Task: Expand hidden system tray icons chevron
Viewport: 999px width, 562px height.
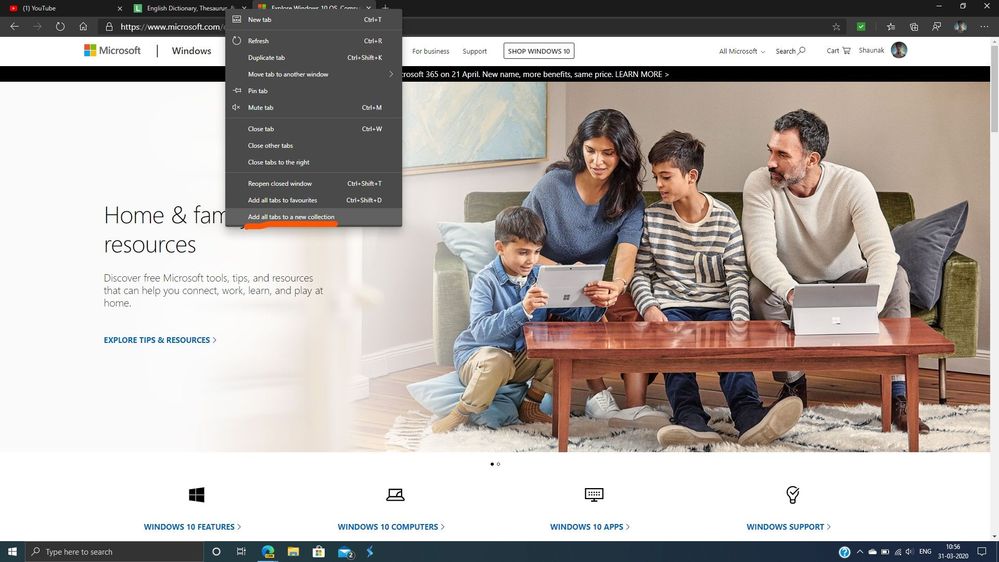Action: point(859,552)
